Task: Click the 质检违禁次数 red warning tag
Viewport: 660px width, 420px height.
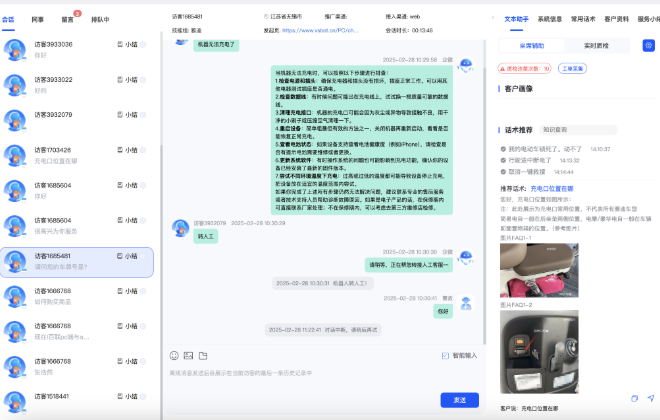Action: pyautogui.click(x=528, y=68)
